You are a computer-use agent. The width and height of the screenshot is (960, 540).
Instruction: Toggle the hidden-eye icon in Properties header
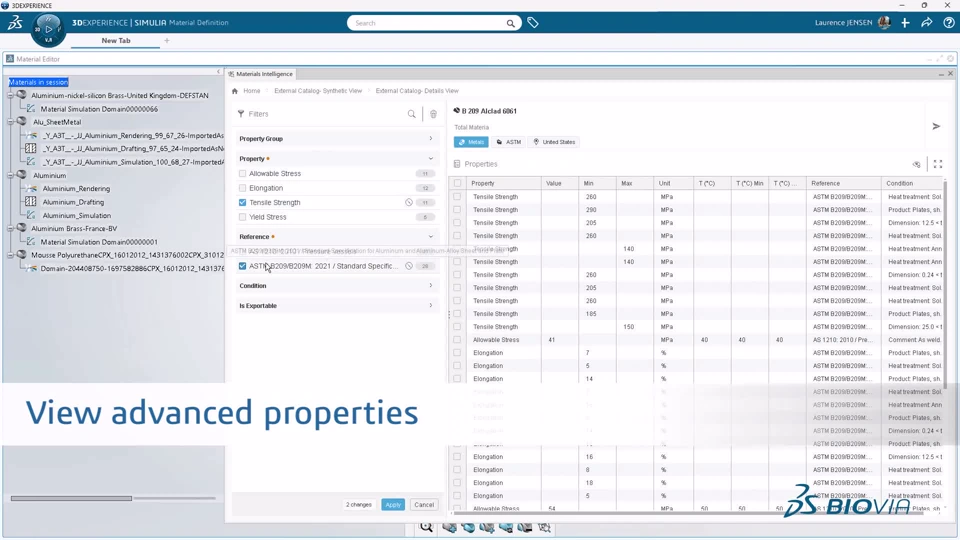point(917,164)
